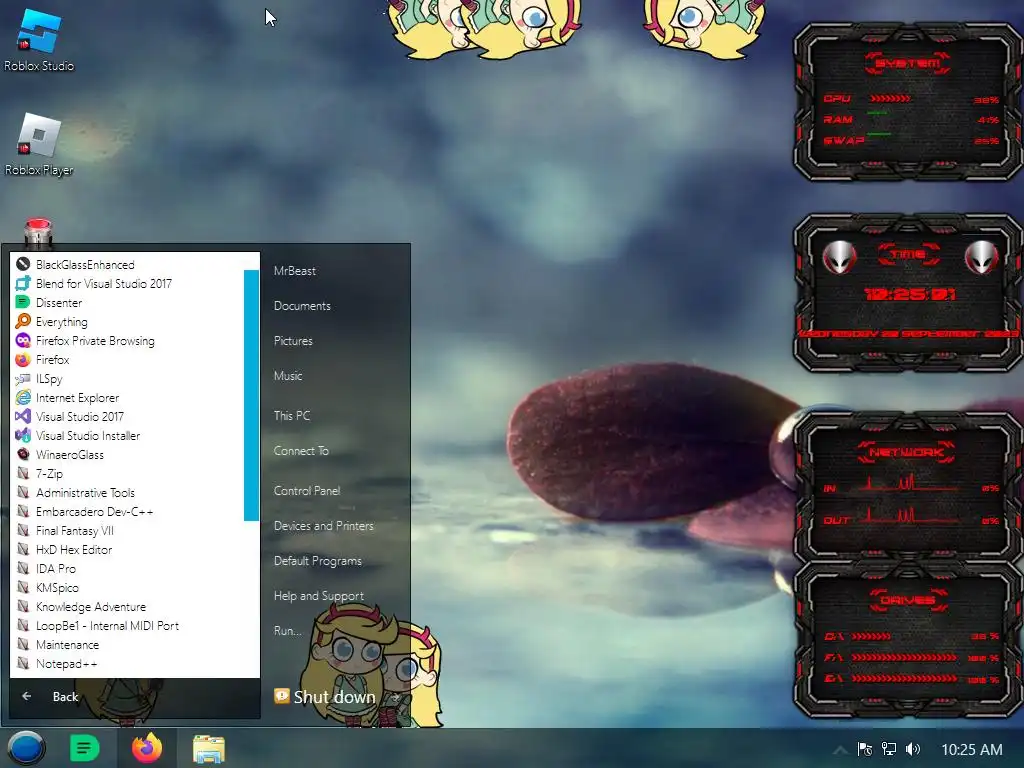Click the Shut down button
Screen dimensions: 1024x768
click(x=325, y=697)
